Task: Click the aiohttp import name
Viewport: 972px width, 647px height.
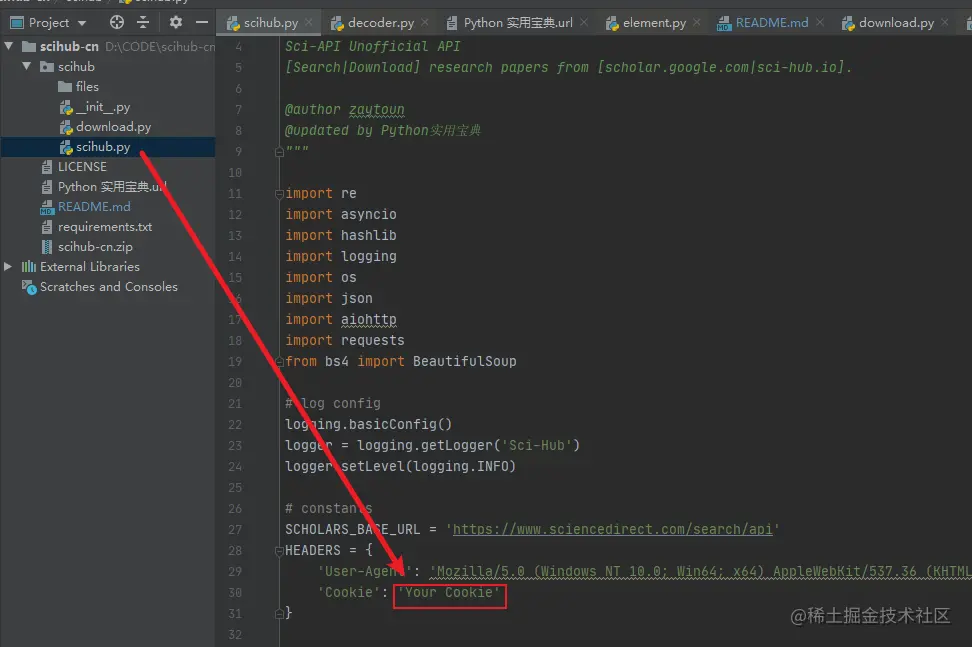Action: click(368, 319)
